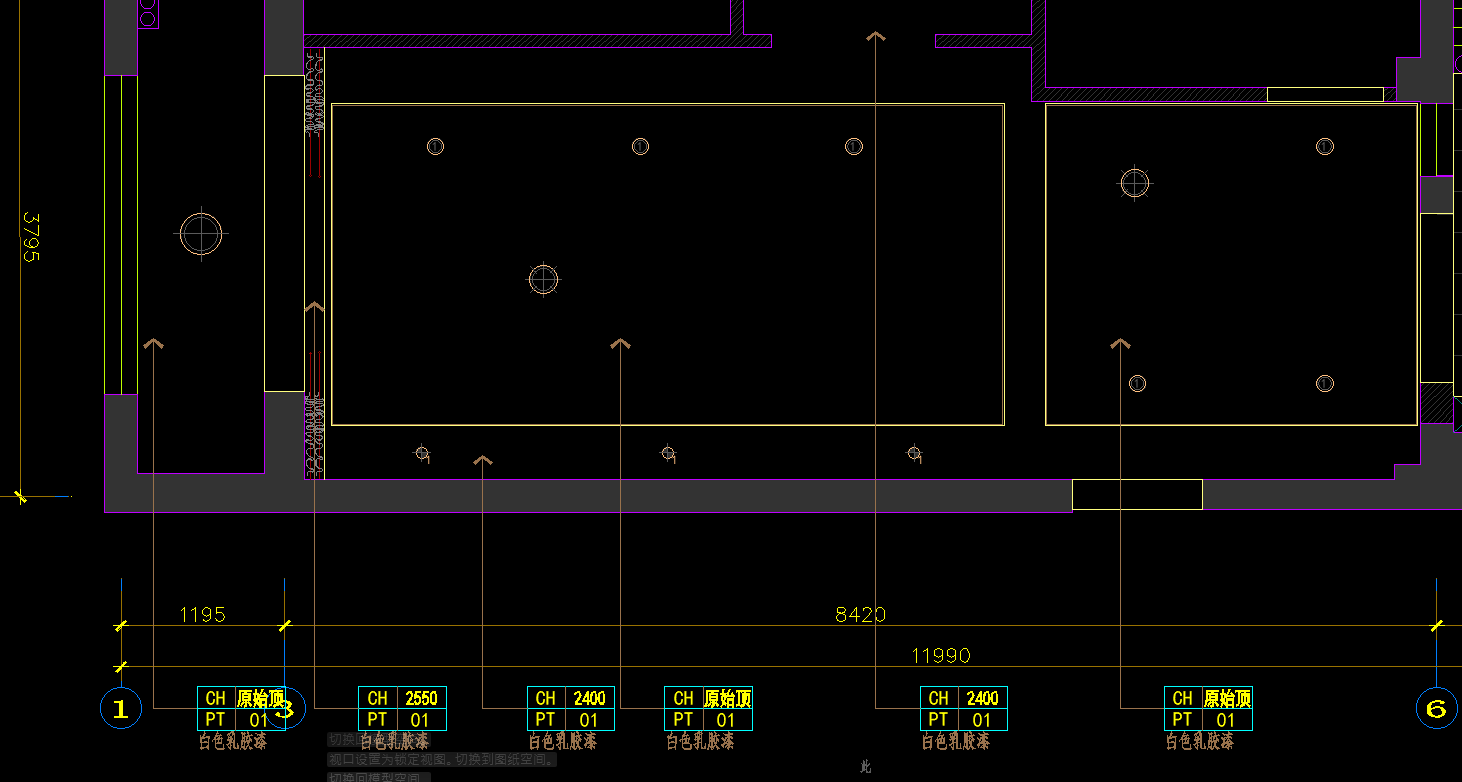This screenshot has height=782, width=1462.
Task: Select the 11990 overall dimension text
Action: [941, 656]
